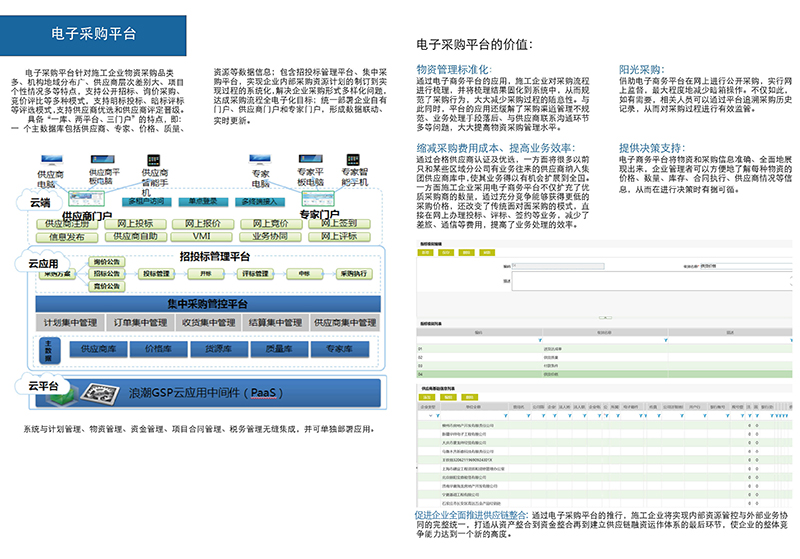Collapse the form panel using splitter handle
The width and height of the screenshot is (800, 559).
[x=603, y=316]
